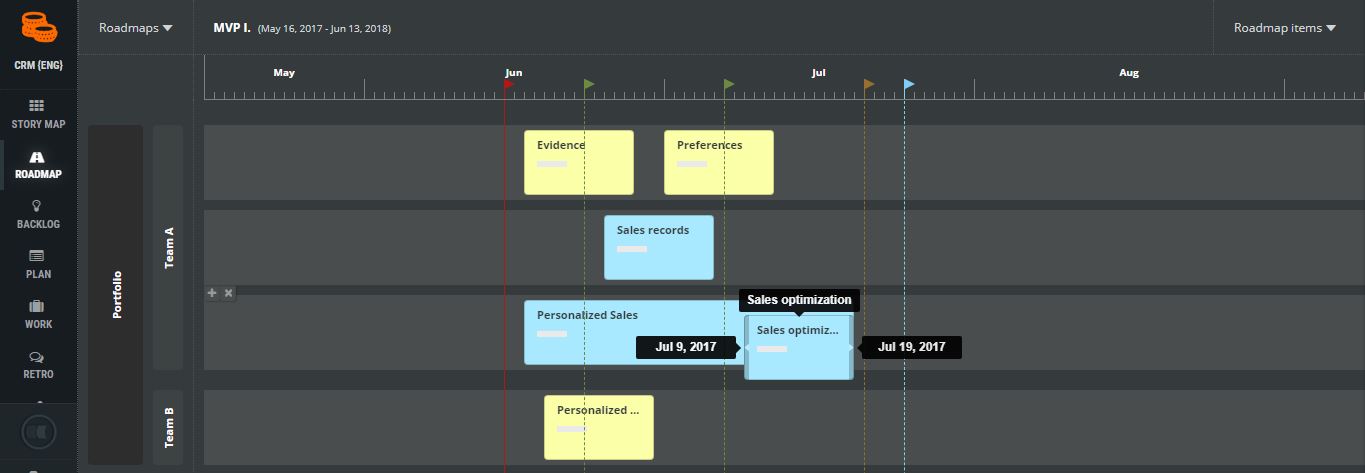This screenshot has width=1365, height=473.
Task: Select the Sales records card
Action: pos(659,247)
